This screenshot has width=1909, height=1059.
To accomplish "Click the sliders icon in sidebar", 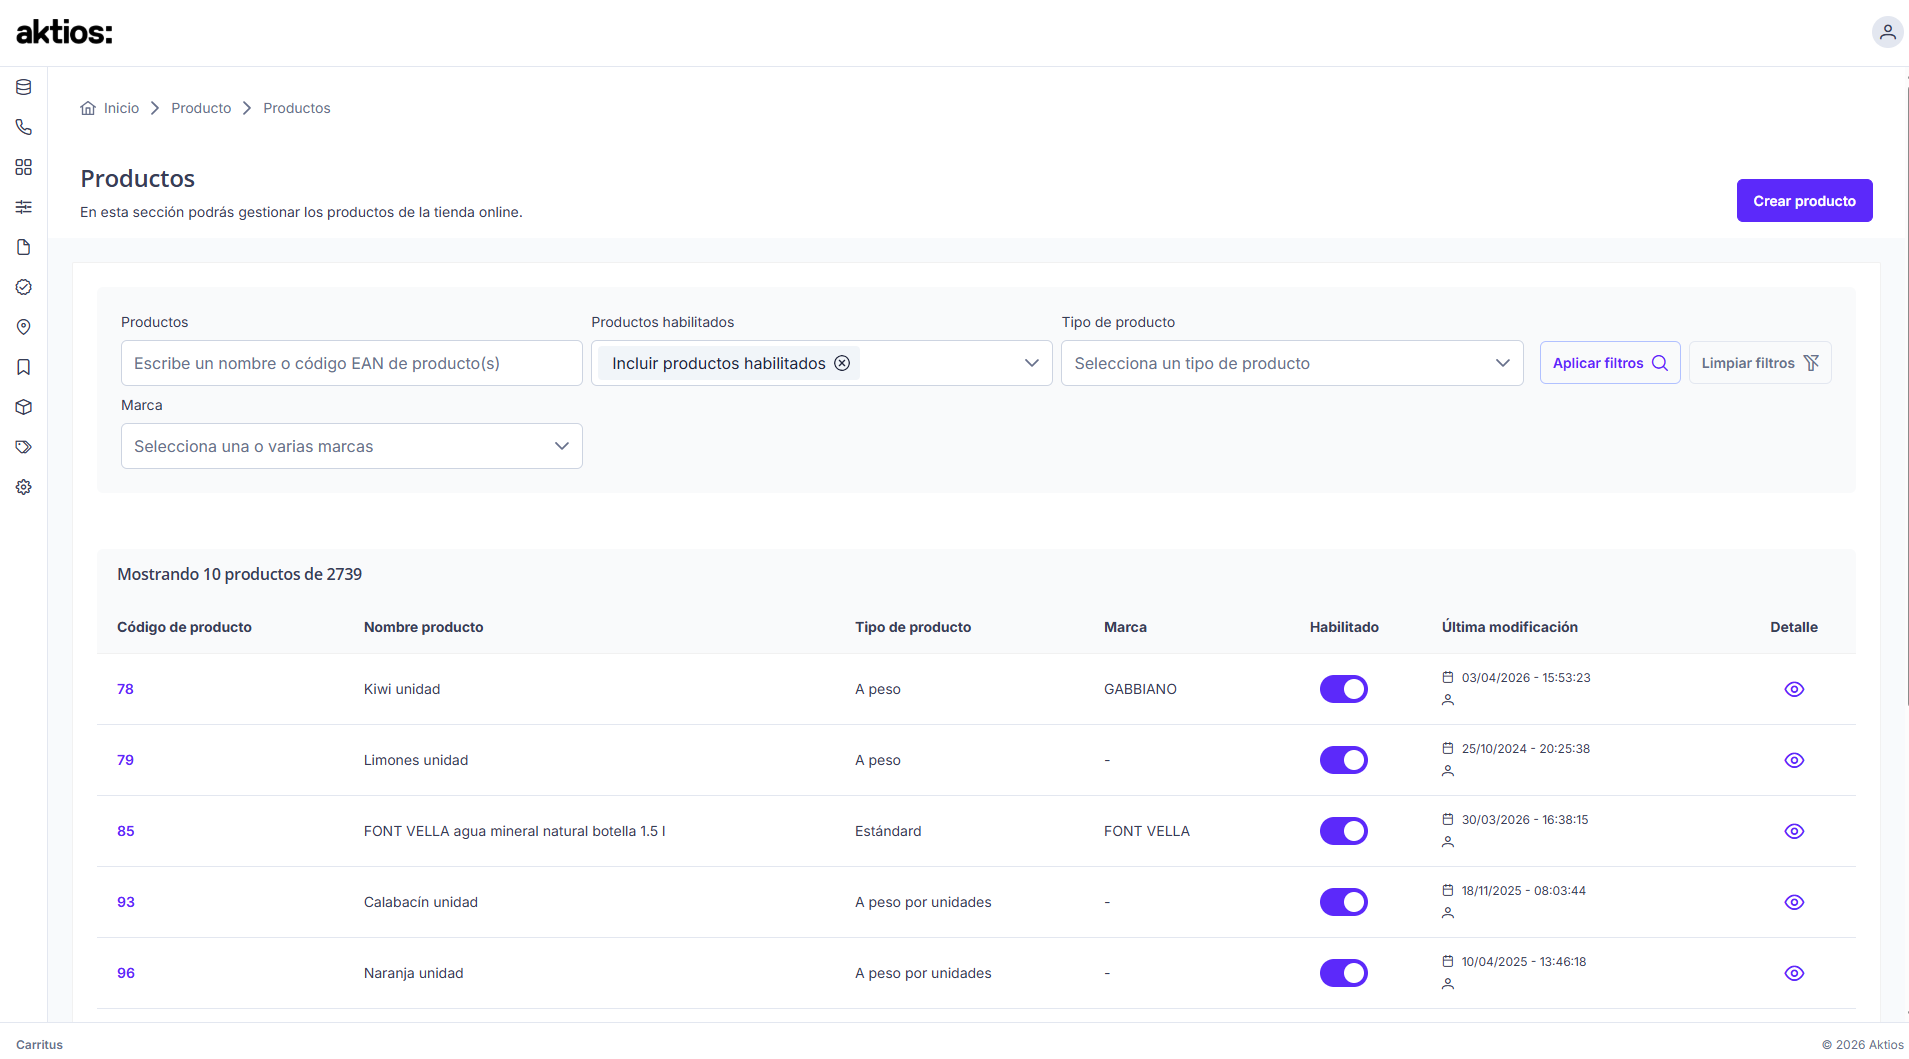I will click(24, 207).
